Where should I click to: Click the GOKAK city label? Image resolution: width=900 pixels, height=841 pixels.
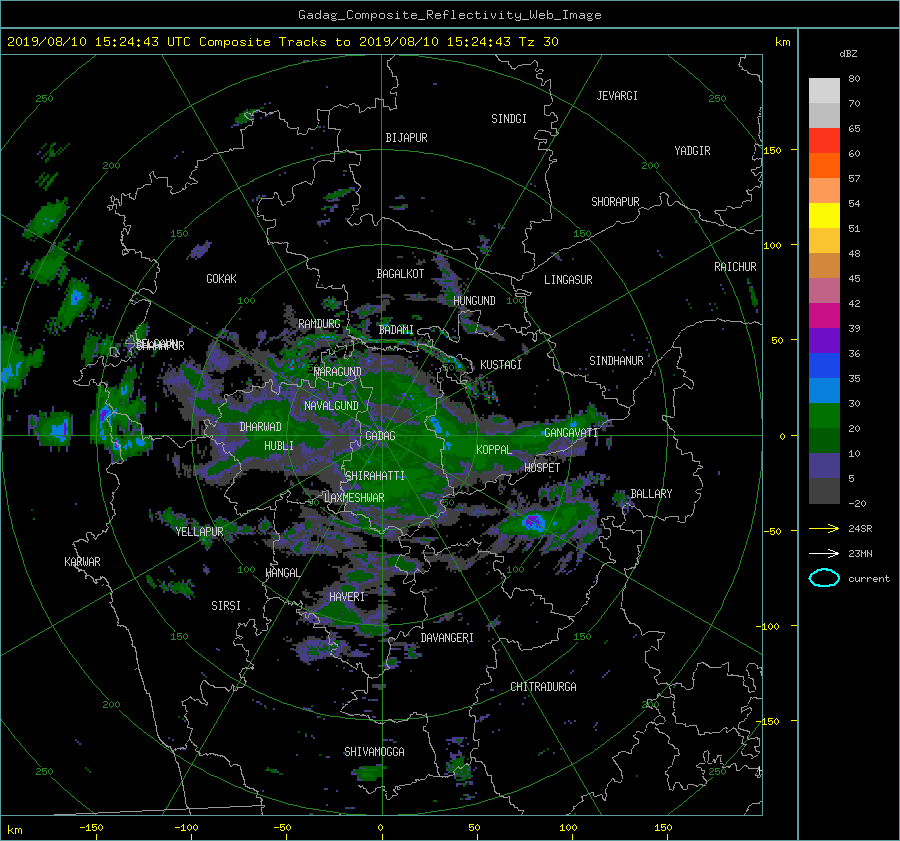(x=221, y=279)
